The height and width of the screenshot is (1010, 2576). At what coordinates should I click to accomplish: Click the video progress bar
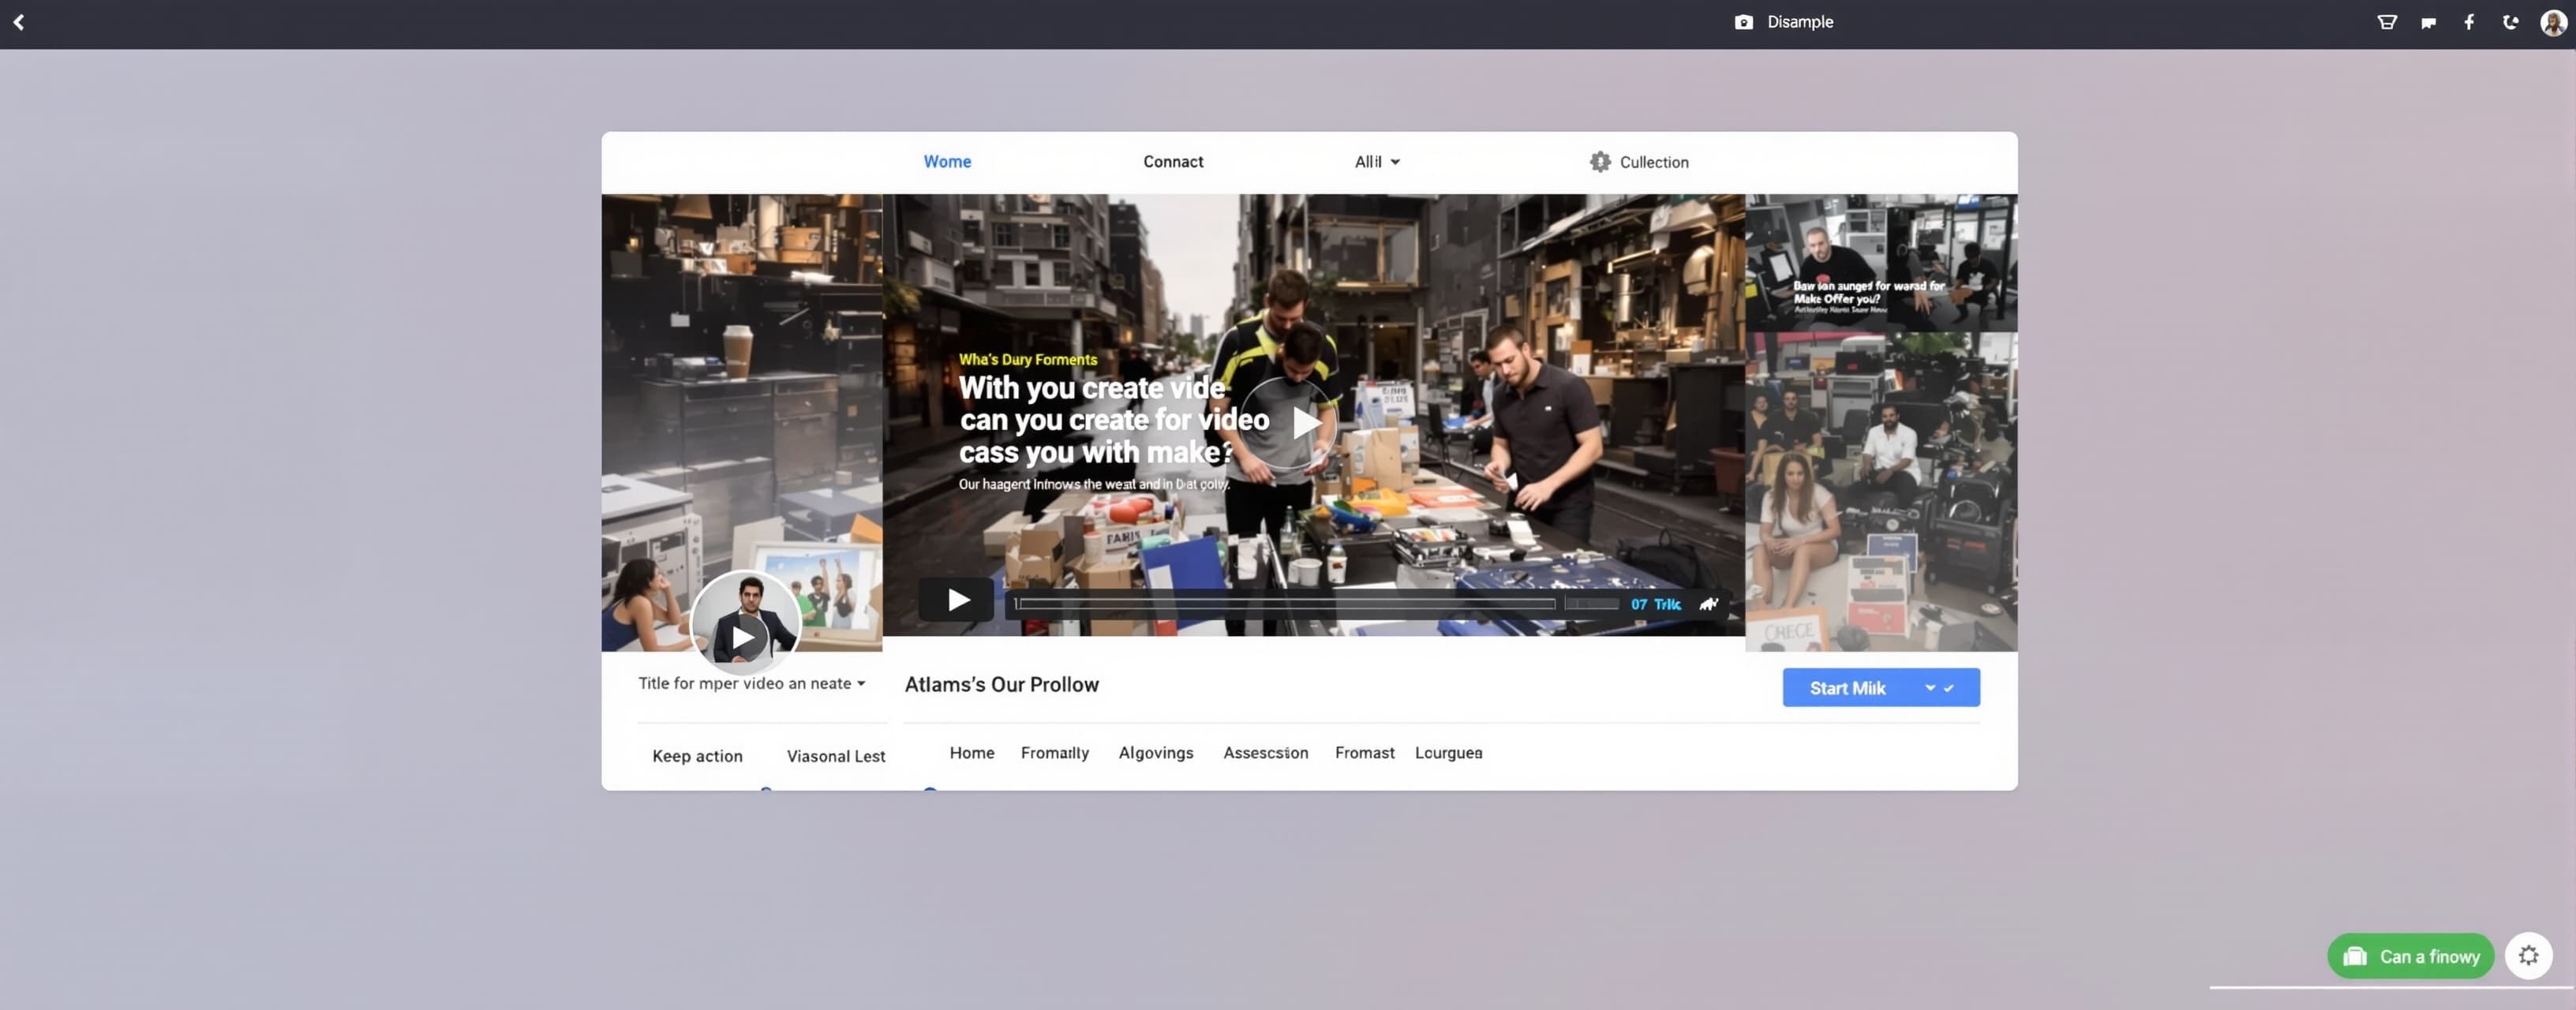(1285, 604)
